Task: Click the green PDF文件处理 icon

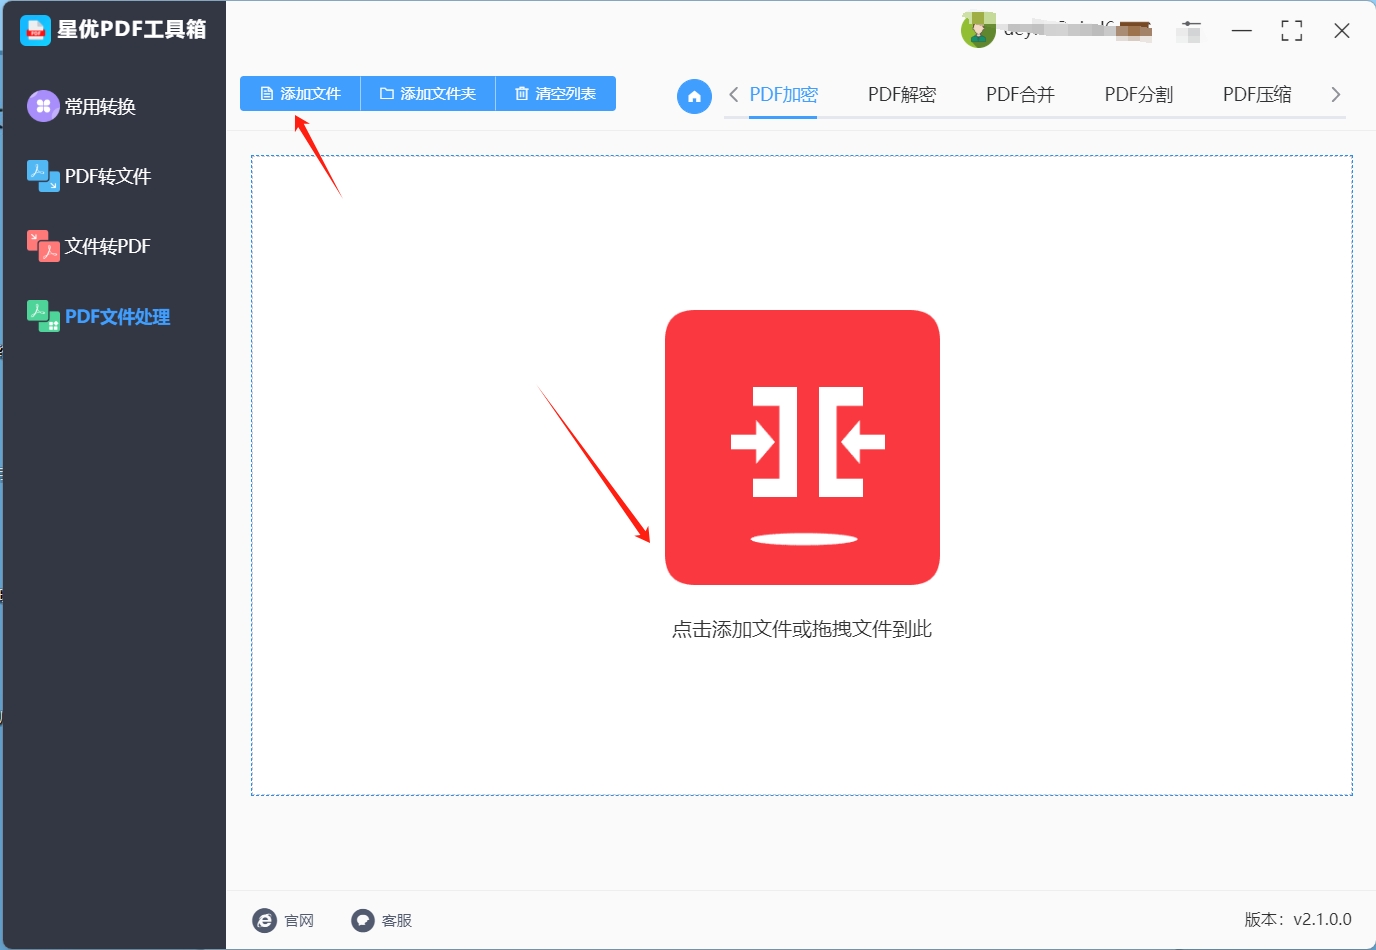Action: tap(43, 316)
